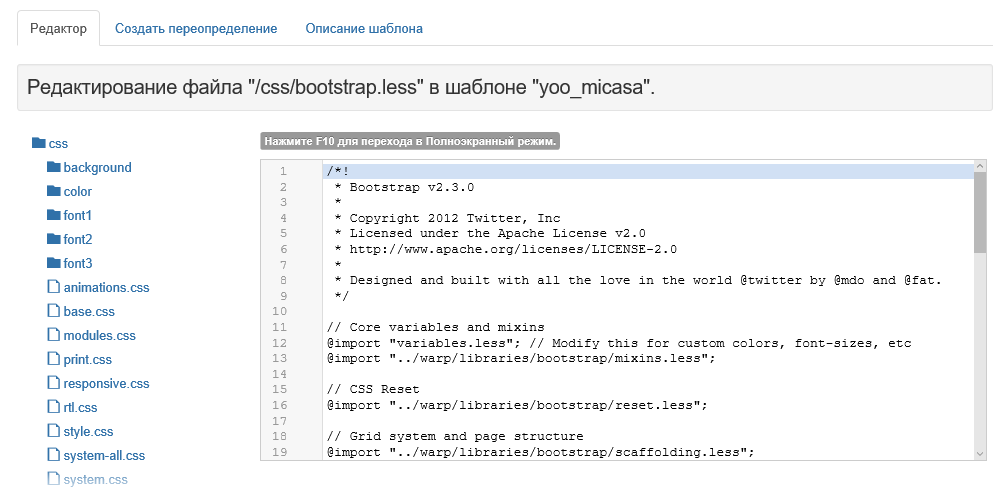Place cursor on the variables.less import line
The height and width of the screenshot is (490, 998).
tap(619, 343)
